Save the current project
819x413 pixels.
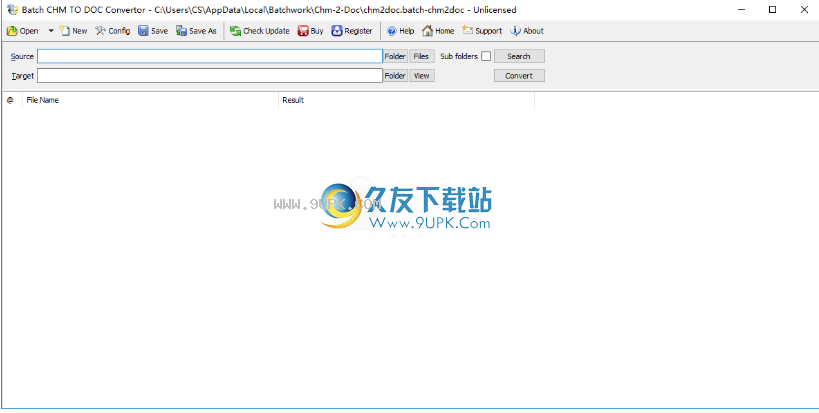click(x=153, y=31)
